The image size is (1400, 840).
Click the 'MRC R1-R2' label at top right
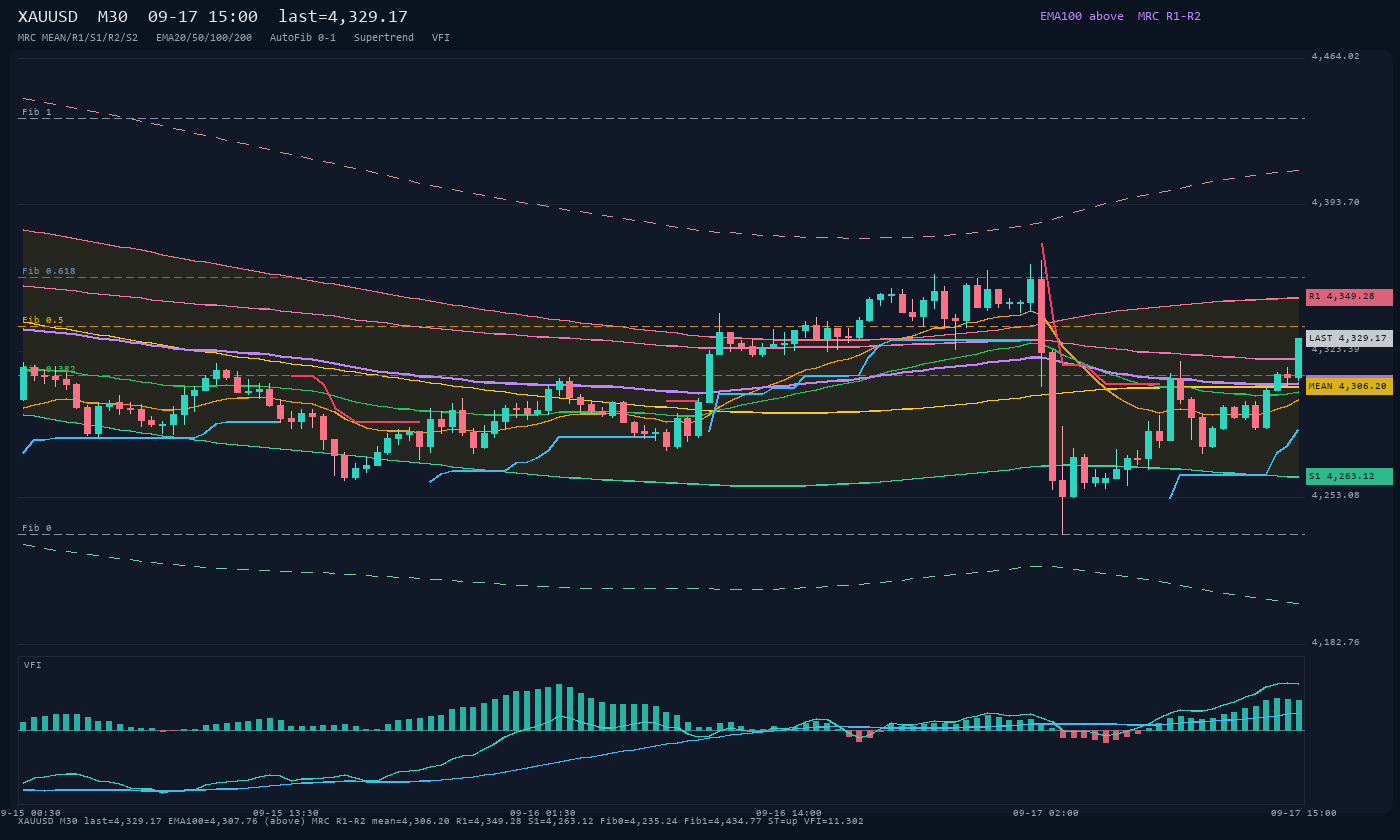click(1169, 16)
